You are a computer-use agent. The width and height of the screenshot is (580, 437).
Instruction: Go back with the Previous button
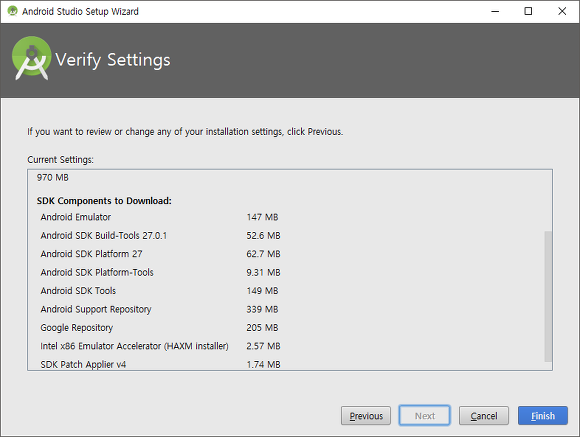[366, 416]
